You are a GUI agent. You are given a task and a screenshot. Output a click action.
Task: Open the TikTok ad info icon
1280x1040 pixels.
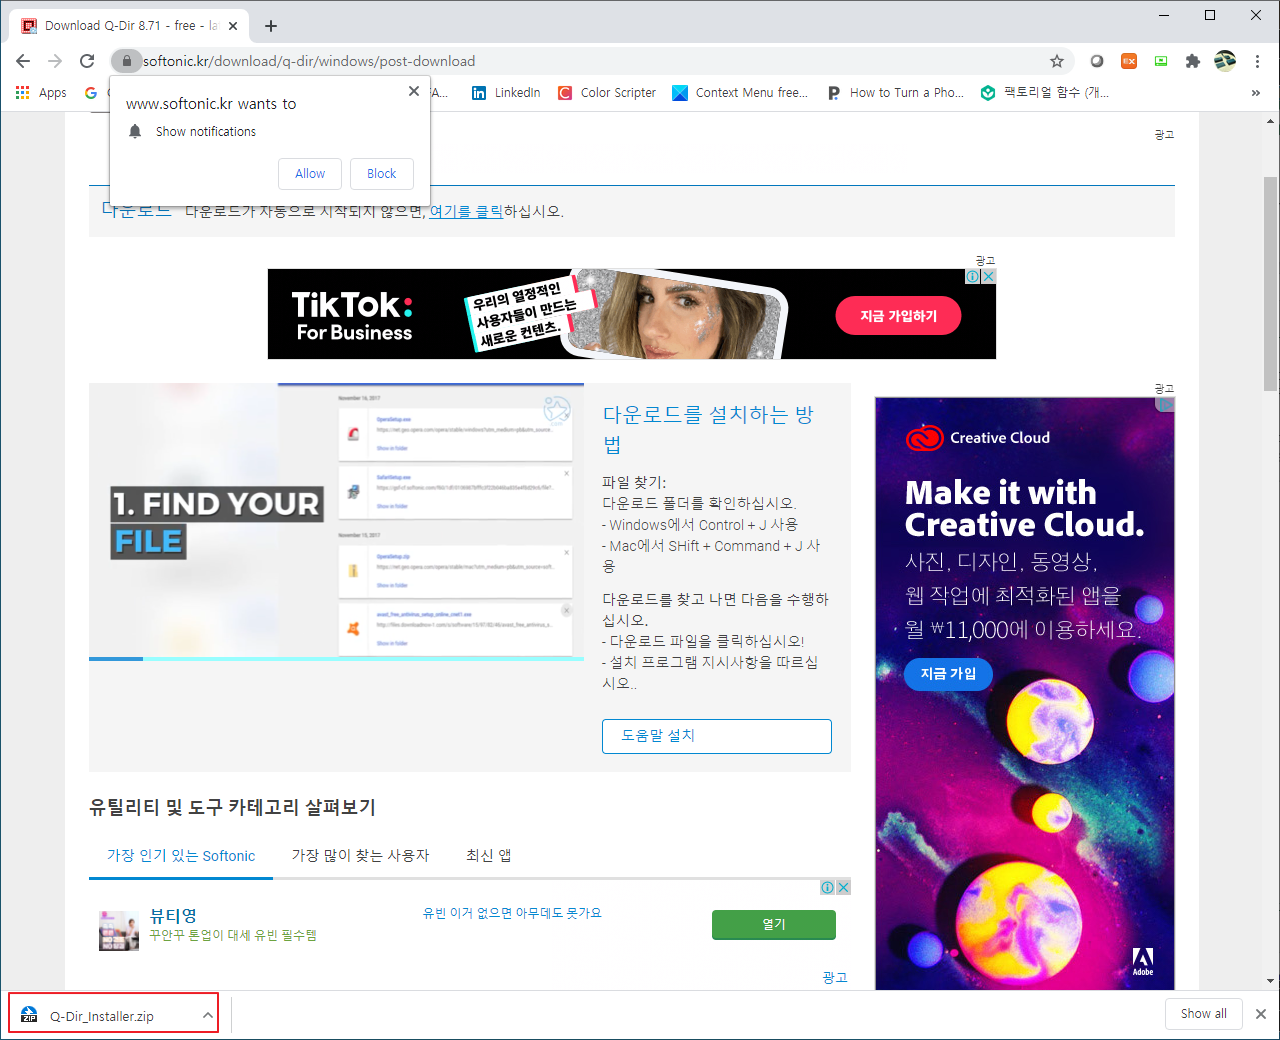(x=972, y=276)
